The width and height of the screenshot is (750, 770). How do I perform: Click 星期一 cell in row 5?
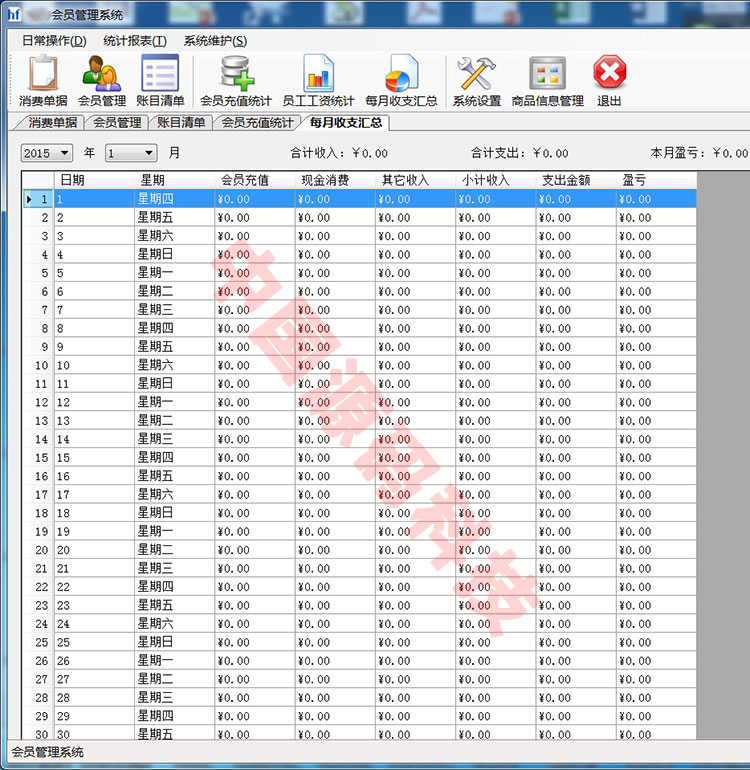(174, 273)
